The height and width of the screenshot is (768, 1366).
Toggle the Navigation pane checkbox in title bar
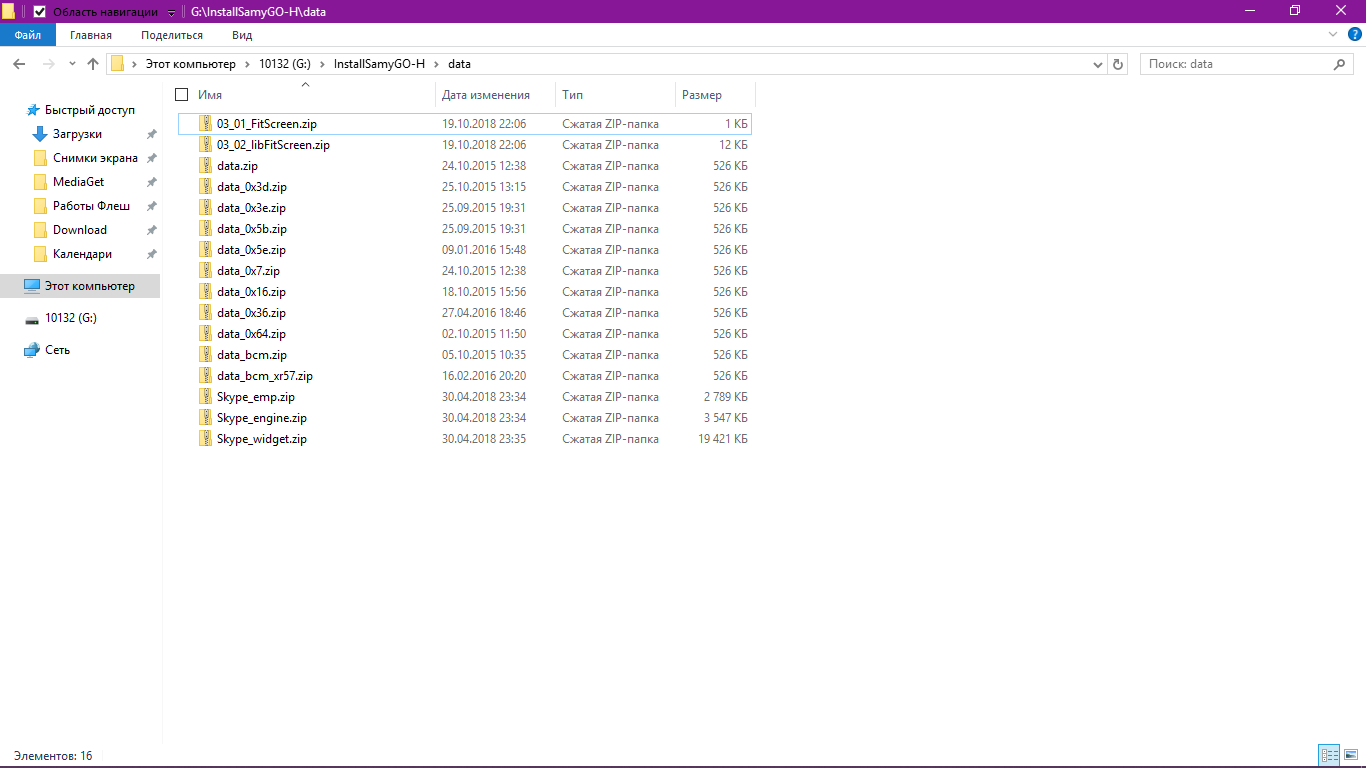coord(40,12)
